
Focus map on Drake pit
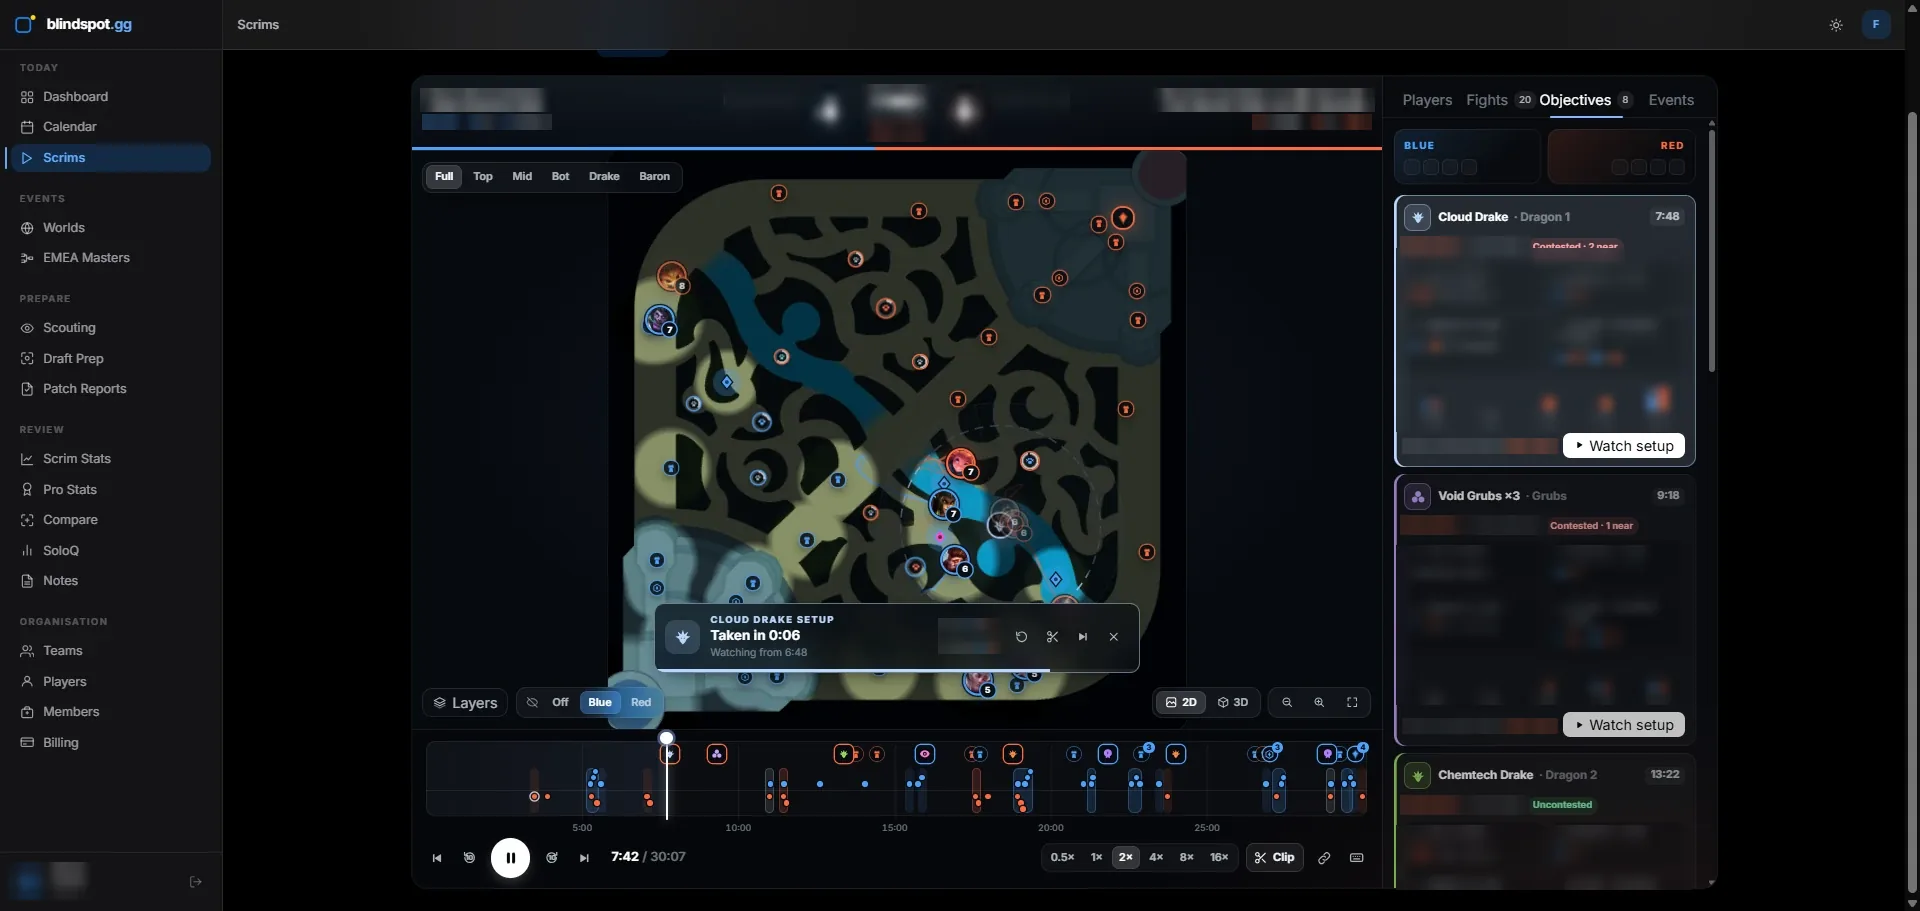click(604, 177)
